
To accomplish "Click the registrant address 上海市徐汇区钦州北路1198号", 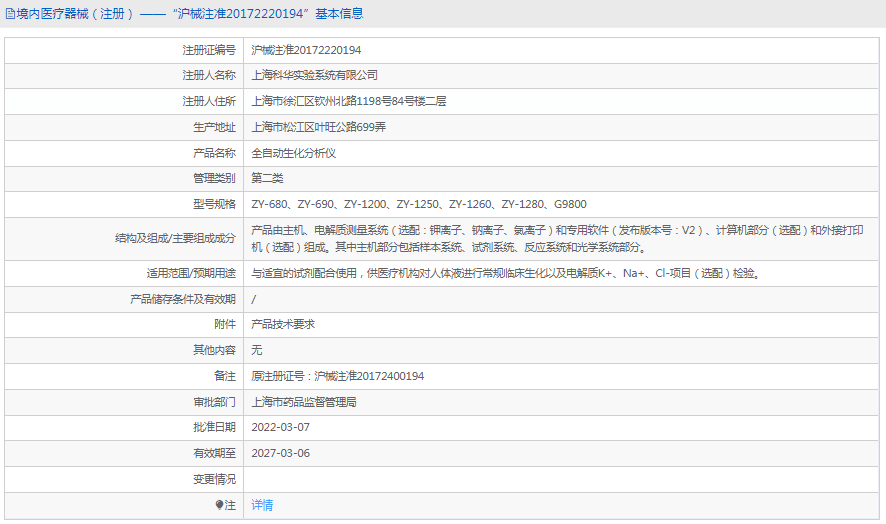I will [348, 101].
